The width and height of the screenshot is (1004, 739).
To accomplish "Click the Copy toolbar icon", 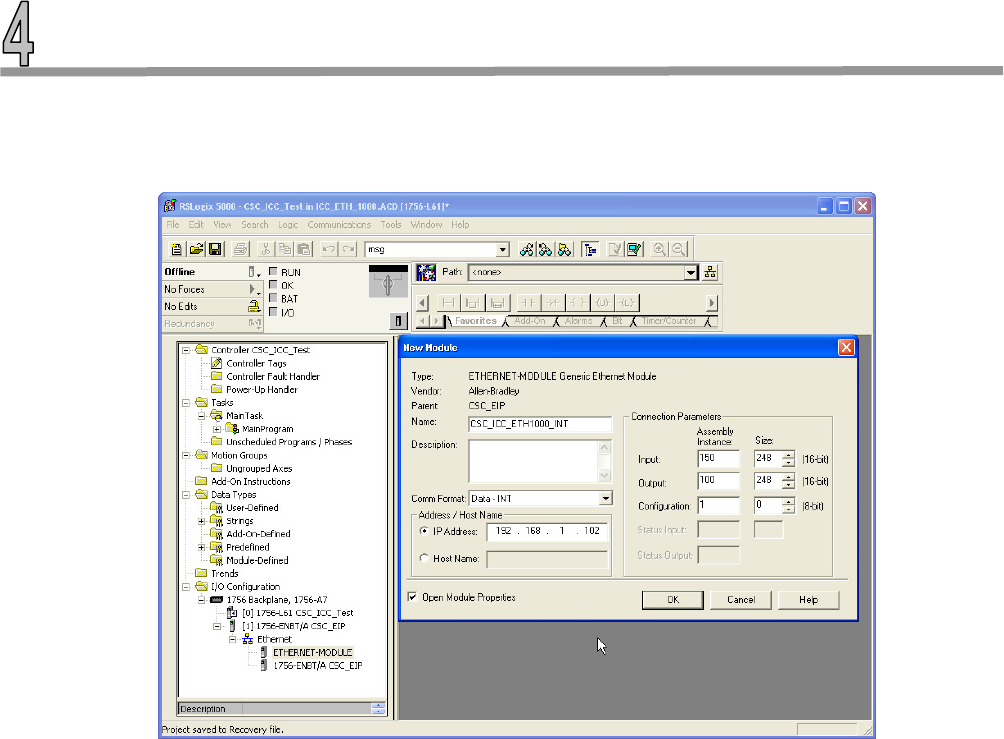I will 285,250.
